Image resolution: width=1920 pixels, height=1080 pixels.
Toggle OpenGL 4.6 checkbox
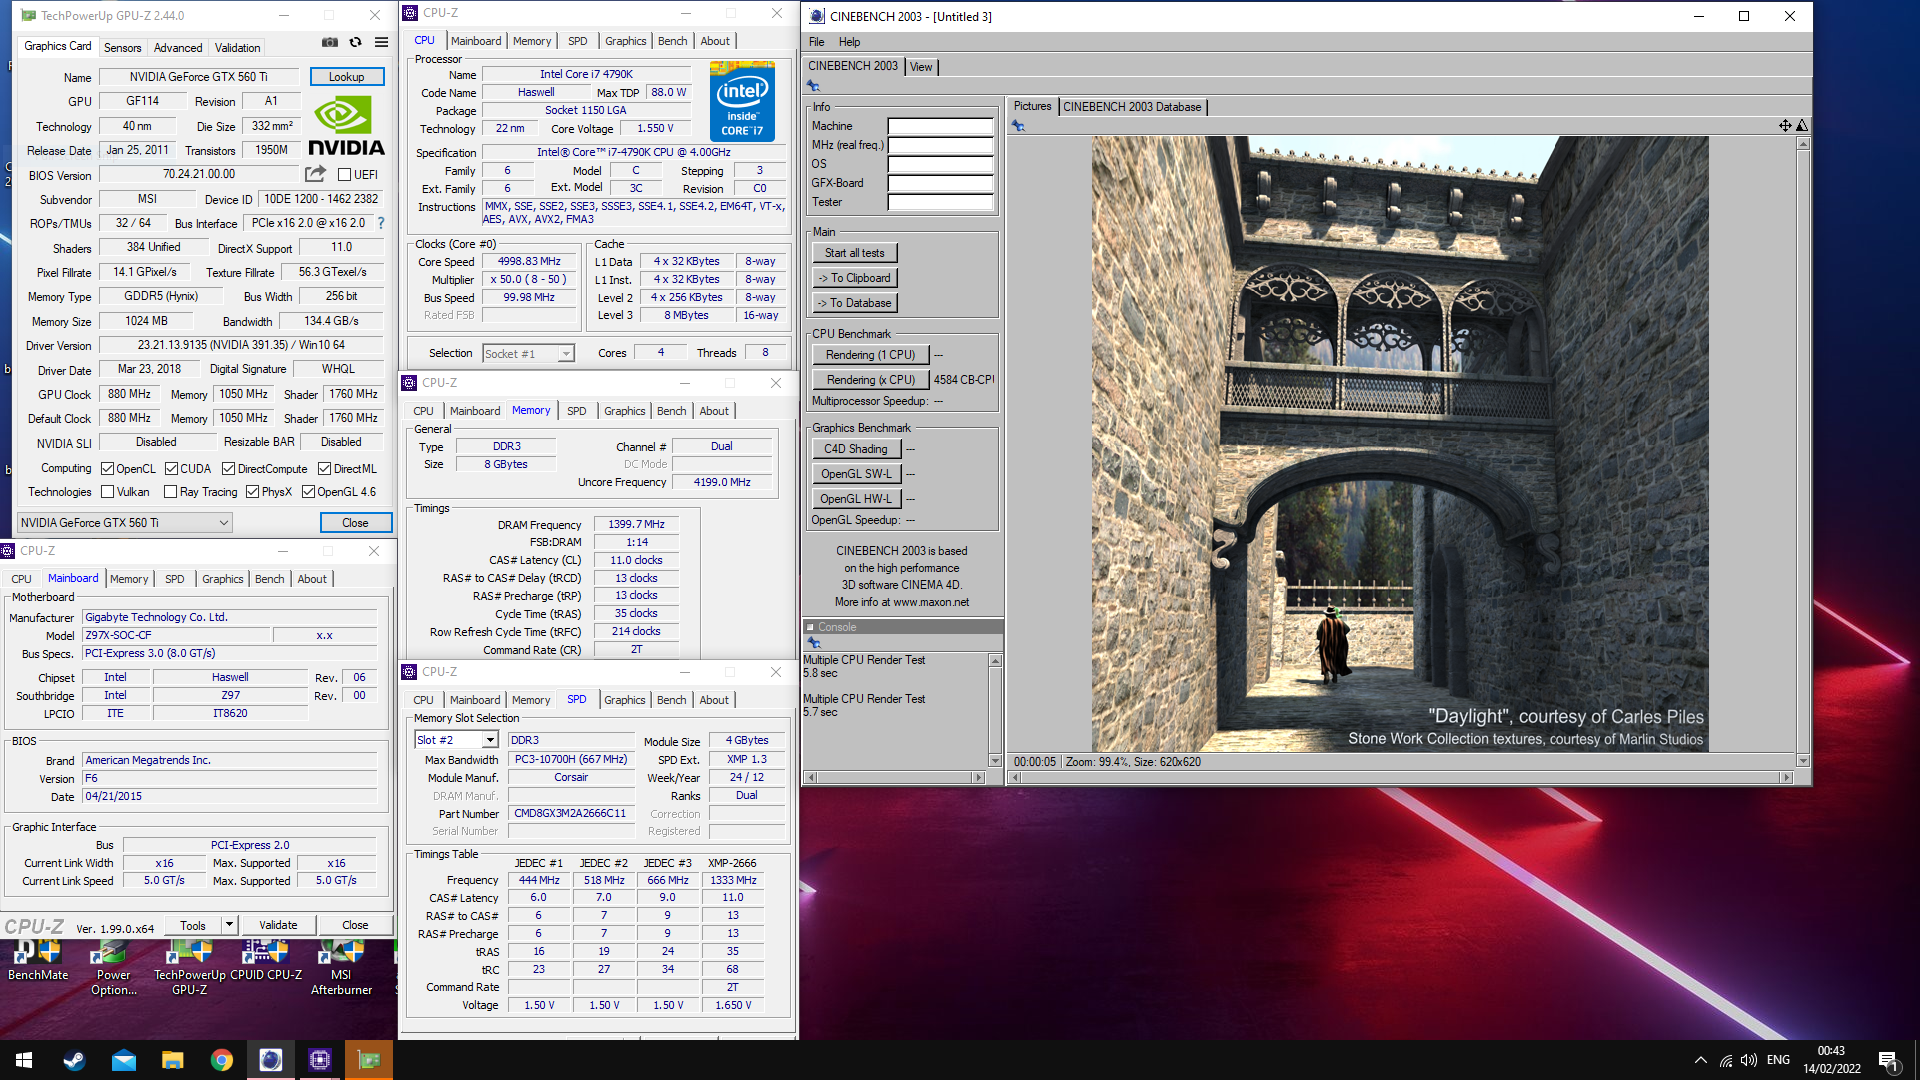click(308, 492)
